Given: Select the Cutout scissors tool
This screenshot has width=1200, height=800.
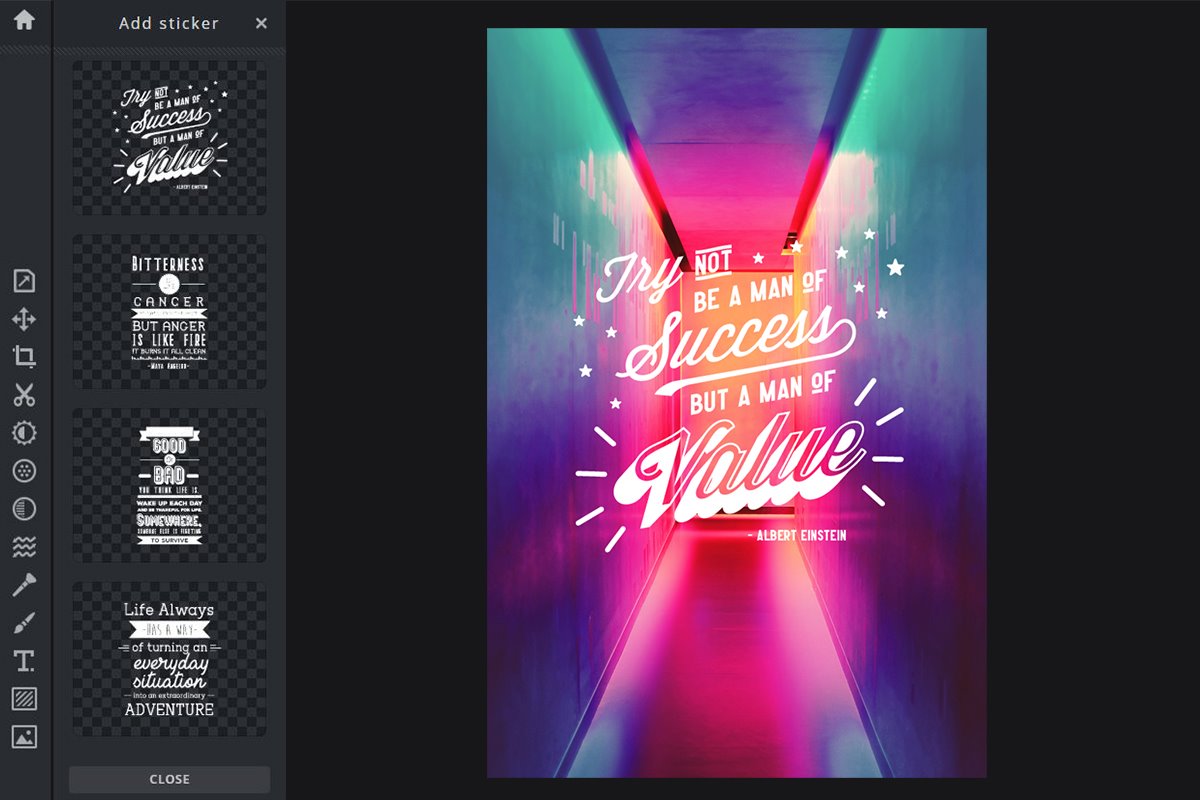Looking at the screenshot, I should click(x=24, y=395).
